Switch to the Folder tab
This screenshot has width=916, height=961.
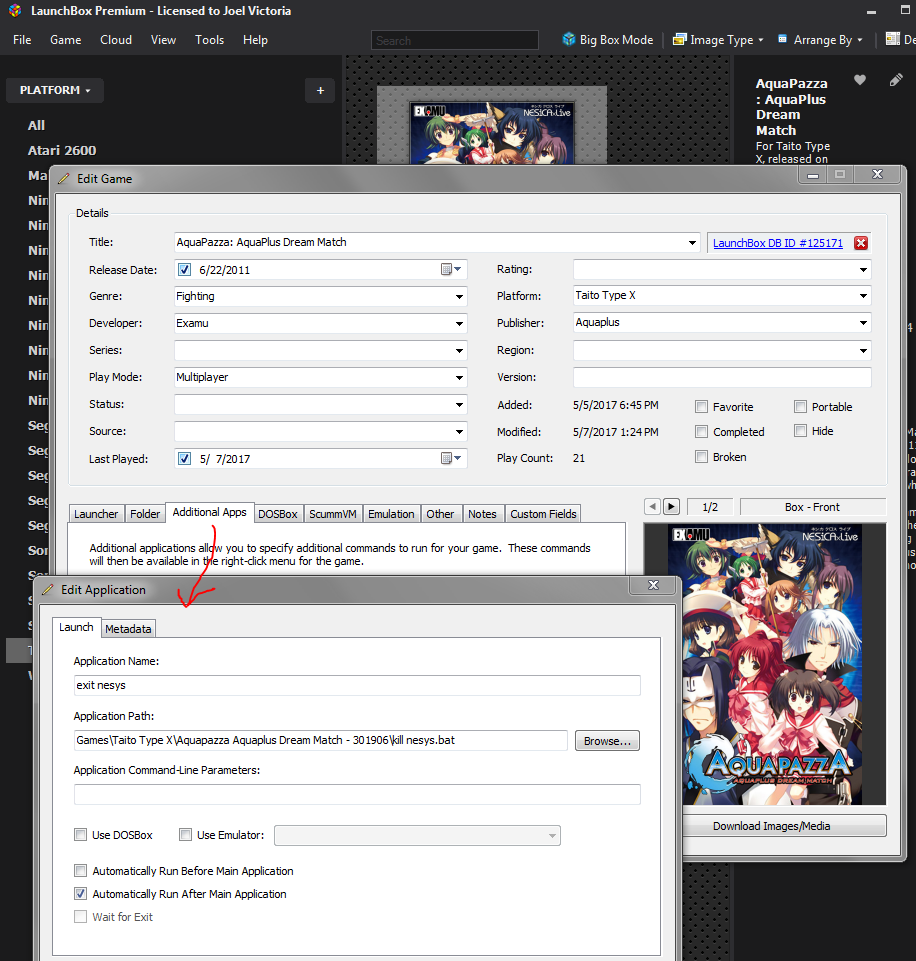(145, 514)
